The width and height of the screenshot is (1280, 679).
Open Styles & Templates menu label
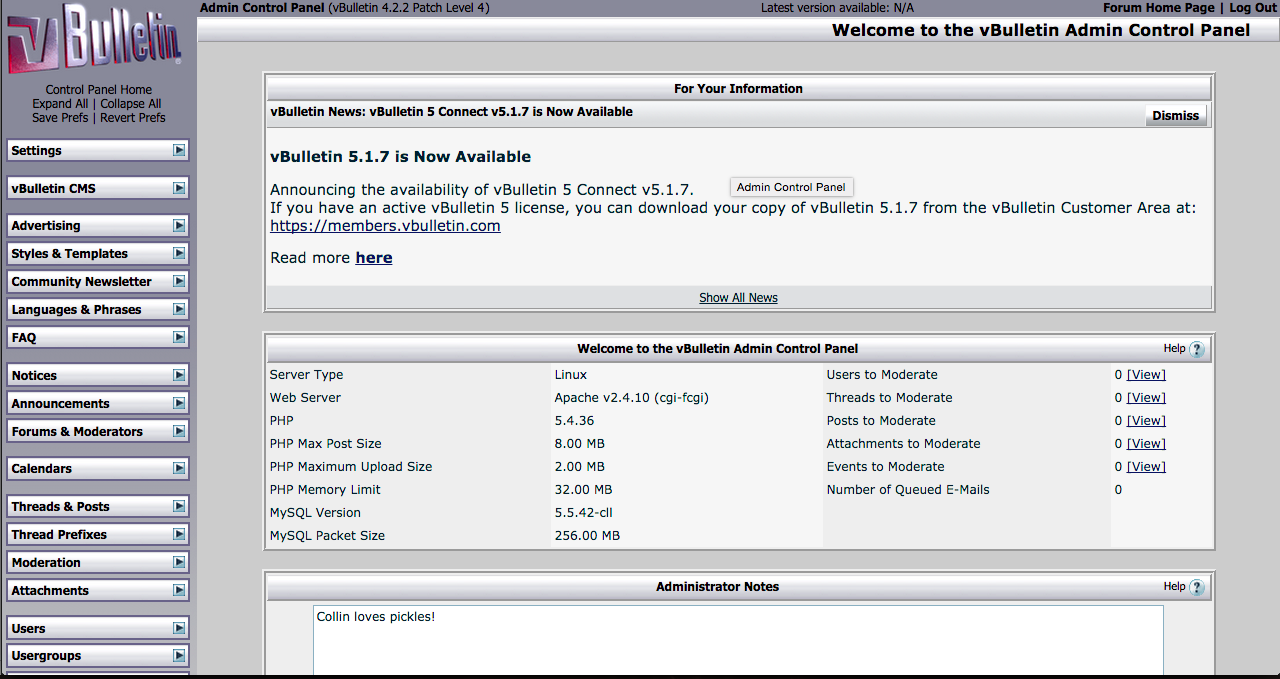pyautogui.click(x=69, y=254)
